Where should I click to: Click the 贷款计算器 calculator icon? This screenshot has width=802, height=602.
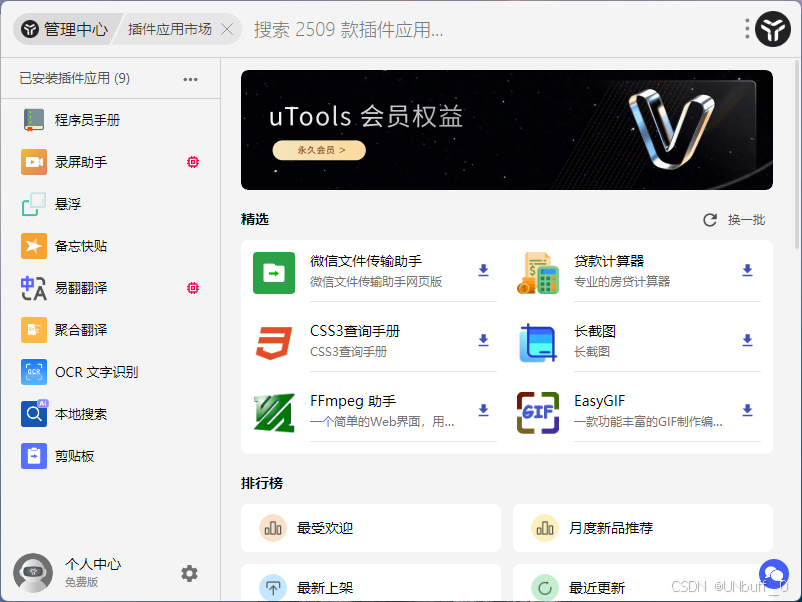click(x=538, y=273)
